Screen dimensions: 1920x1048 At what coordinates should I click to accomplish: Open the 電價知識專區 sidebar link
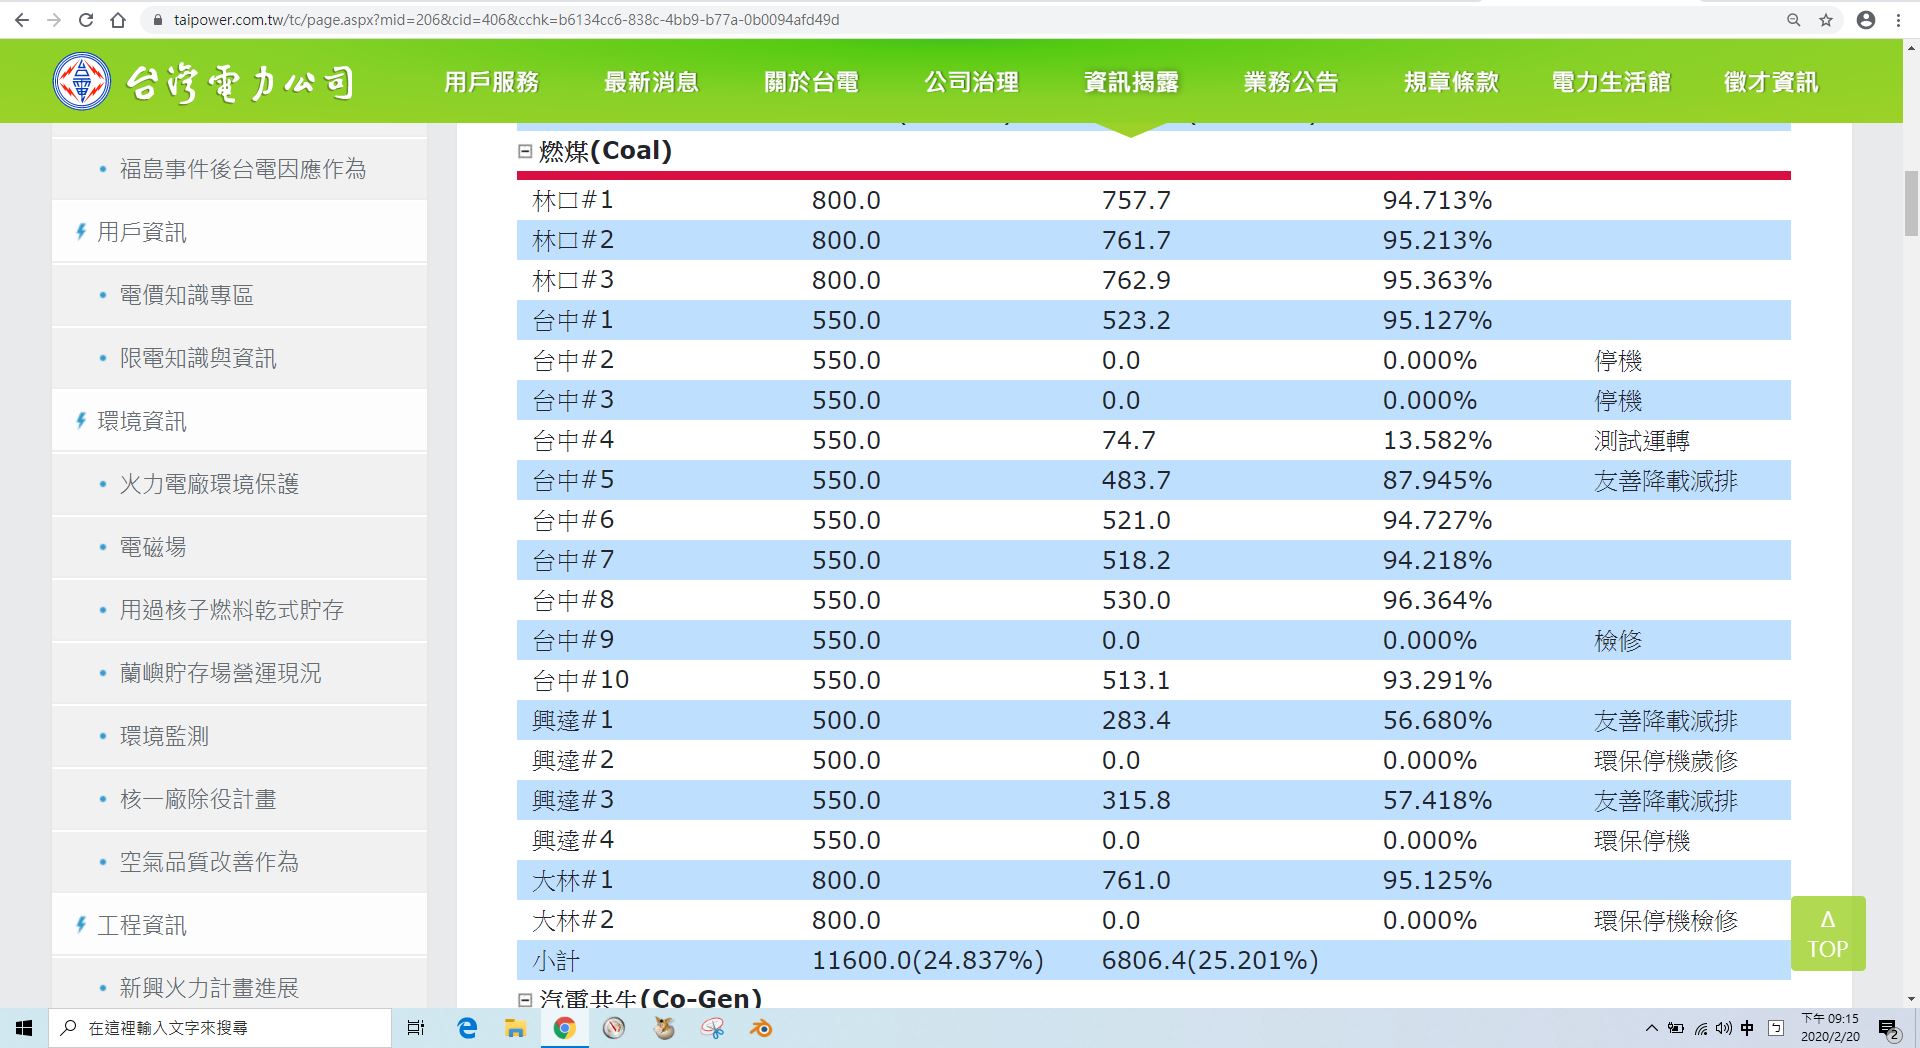pyautogui.click(x=187, y=295)
